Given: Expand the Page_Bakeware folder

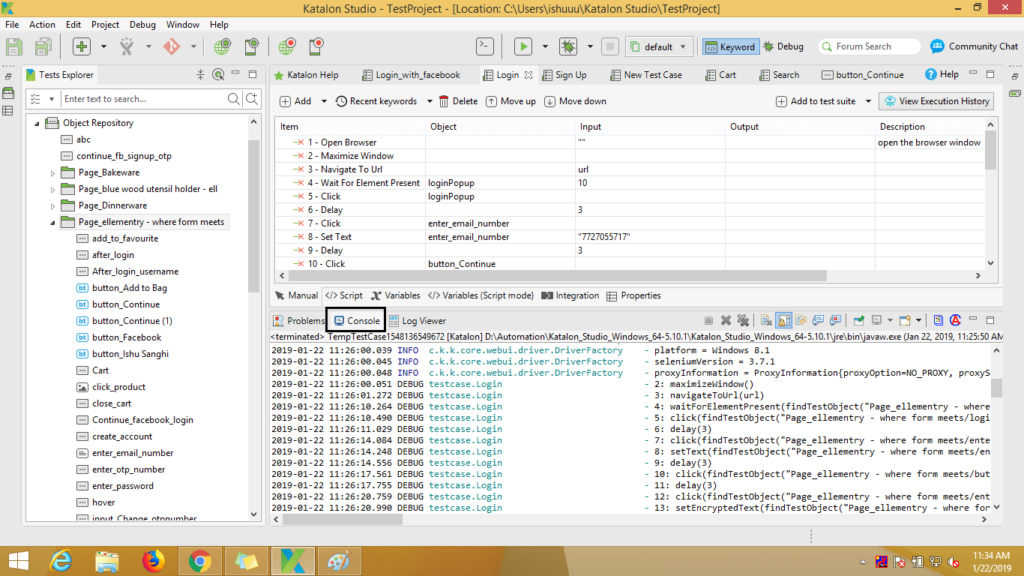Looking at the screenshot, I should (53, 173).
